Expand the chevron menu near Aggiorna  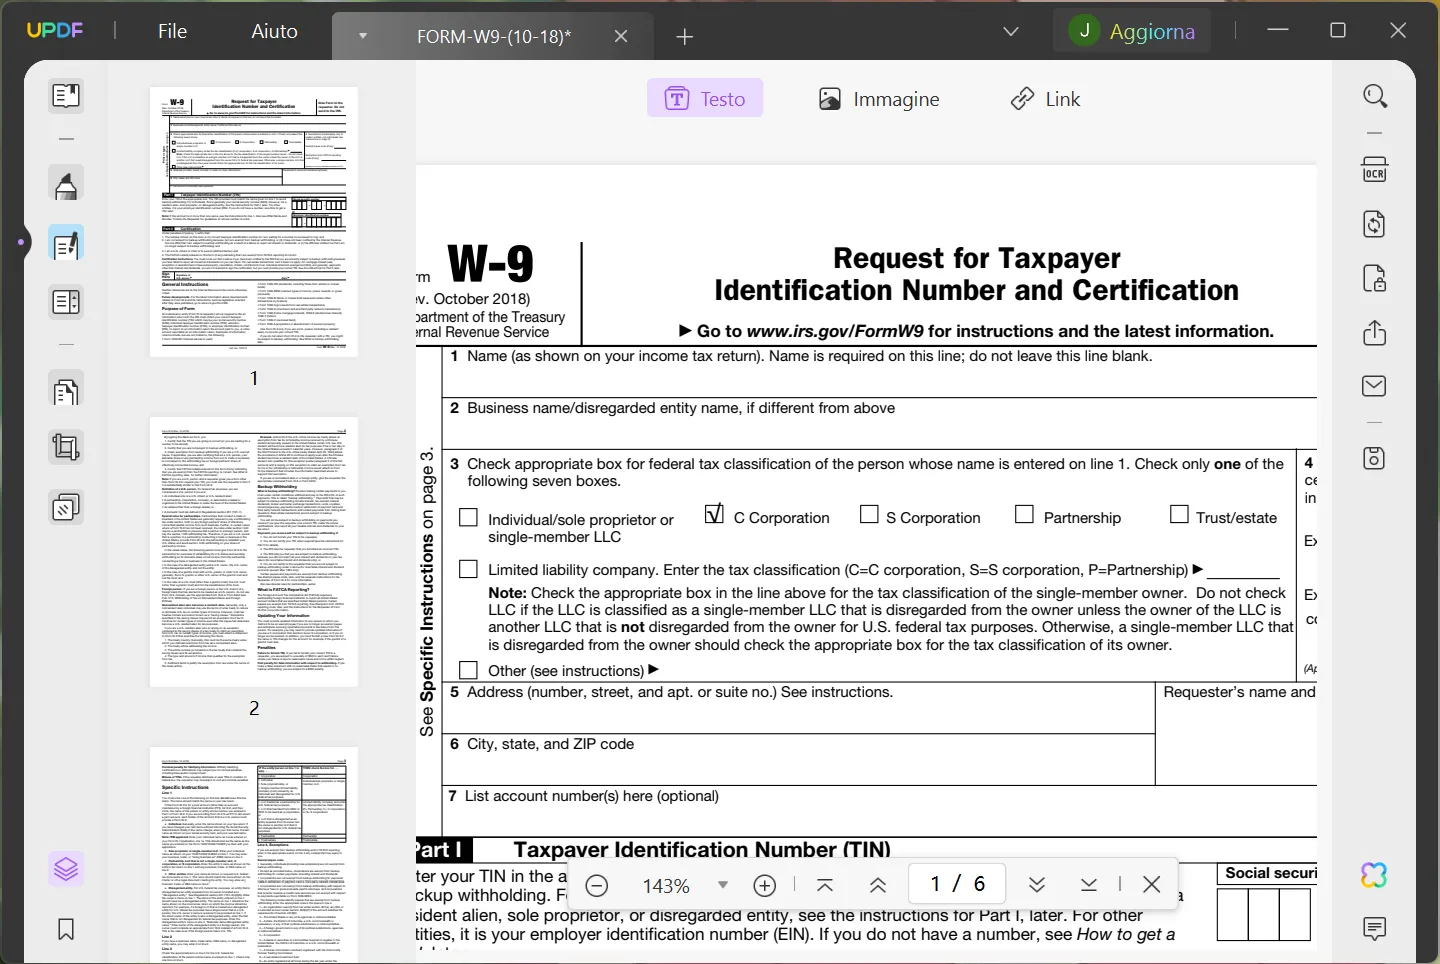coord(1011,32)
